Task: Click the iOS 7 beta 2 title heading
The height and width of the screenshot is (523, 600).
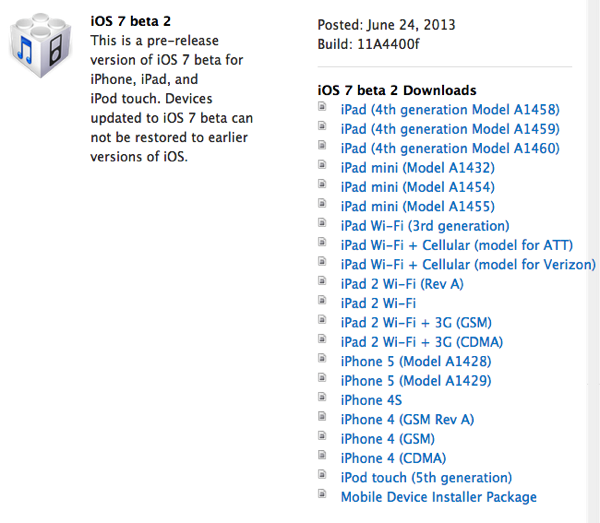Action: [x=130, y=21]
